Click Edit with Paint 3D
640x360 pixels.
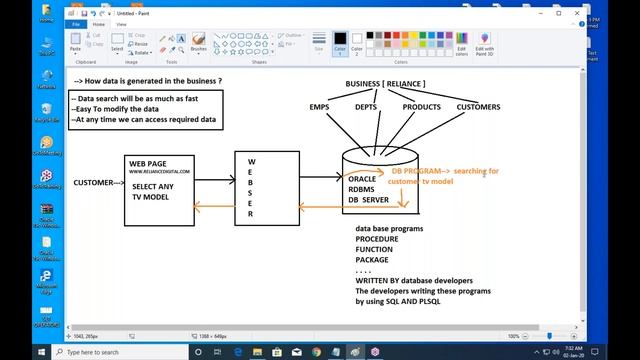coord(484,44)
